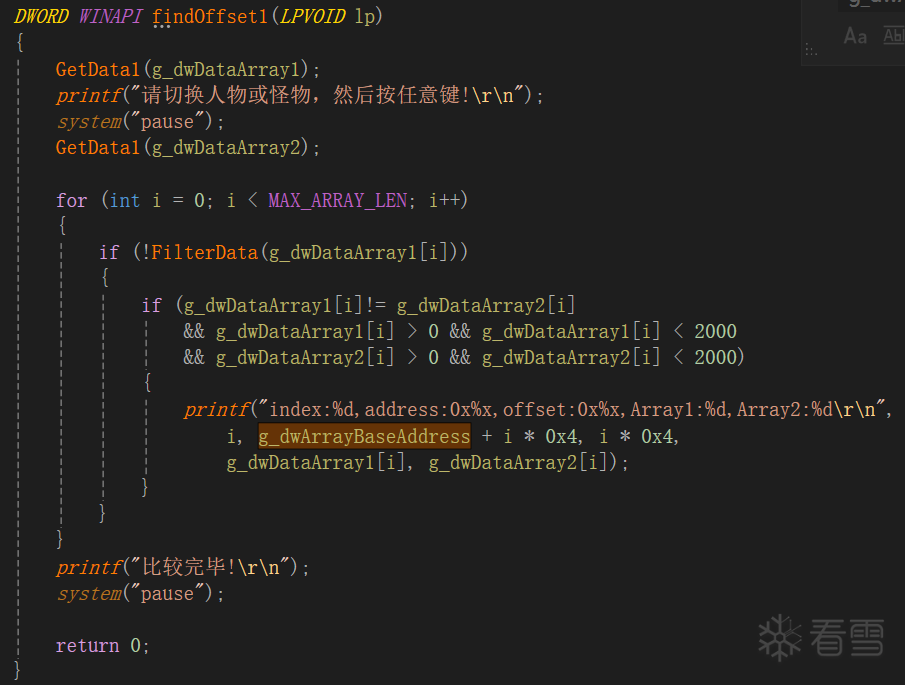905x685 pixels.
Task: Click the highlighted g_dwArrayBaseAddress identifier
Action: coord(364,437)
